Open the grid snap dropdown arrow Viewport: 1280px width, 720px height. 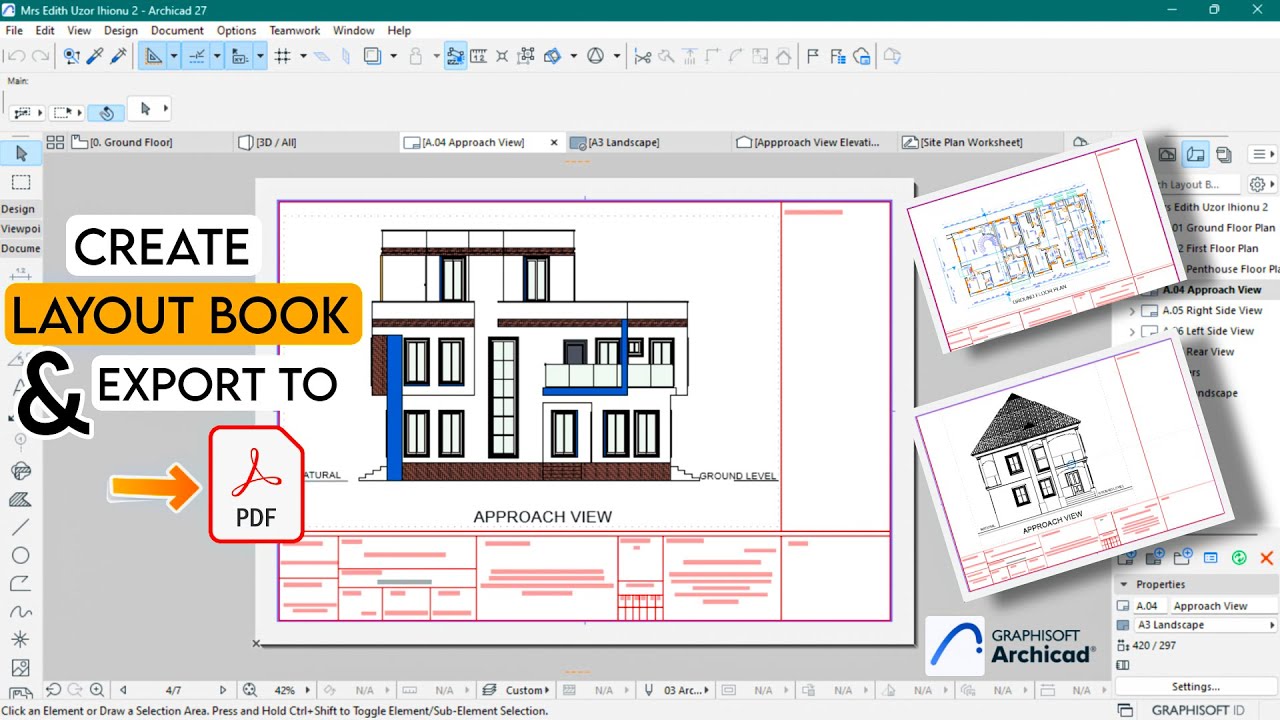[x=303, y=56]
